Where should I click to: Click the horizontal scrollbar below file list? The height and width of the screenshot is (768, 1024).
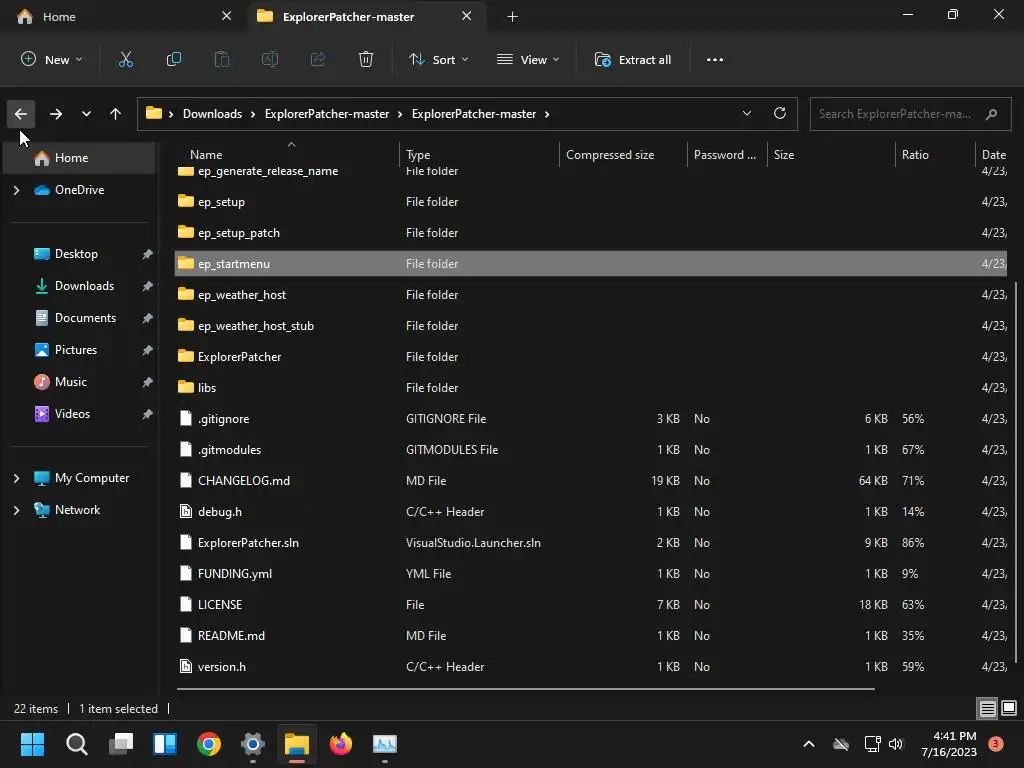(x=525, y=688)
